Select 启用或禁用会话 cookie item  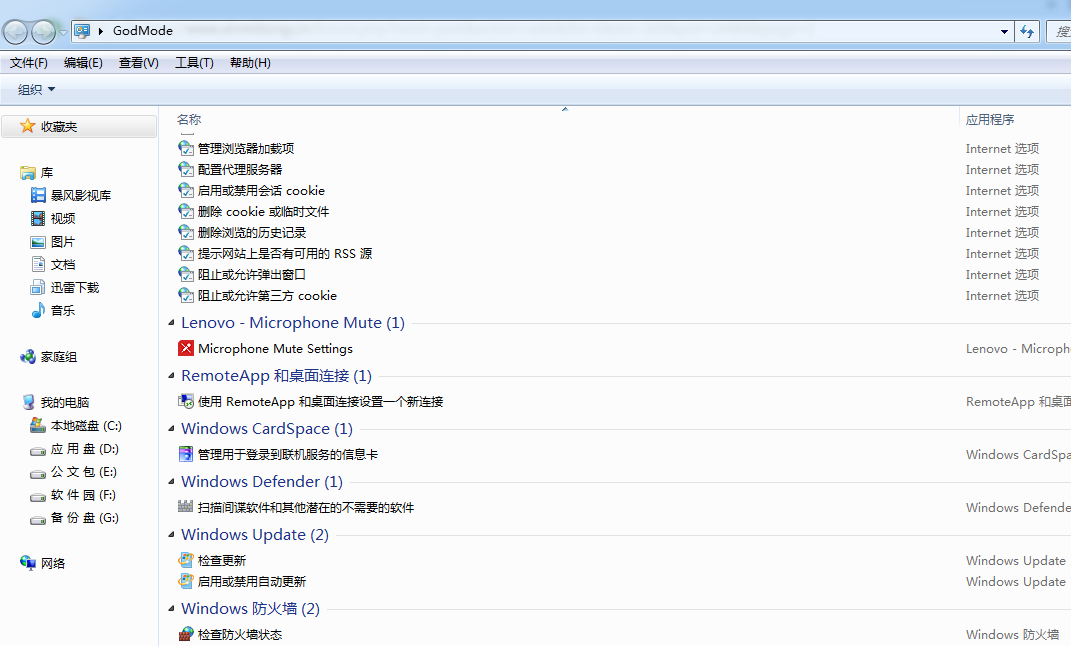tap(251, 191)
